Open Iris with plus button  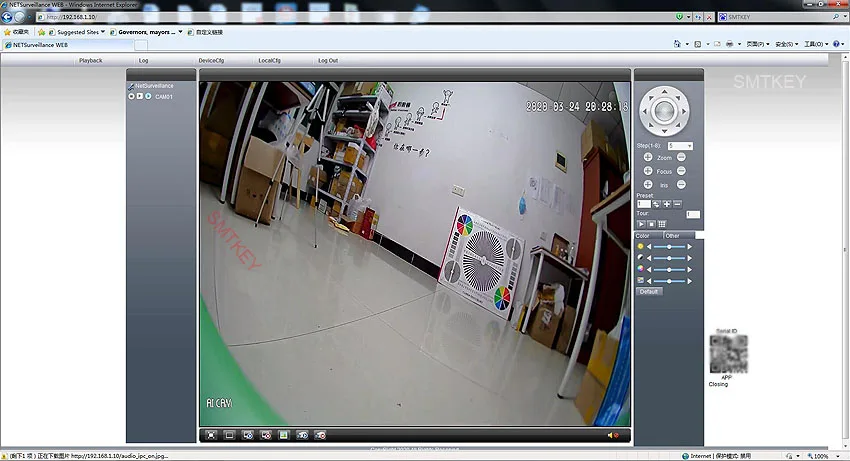[x=648, y=184]
